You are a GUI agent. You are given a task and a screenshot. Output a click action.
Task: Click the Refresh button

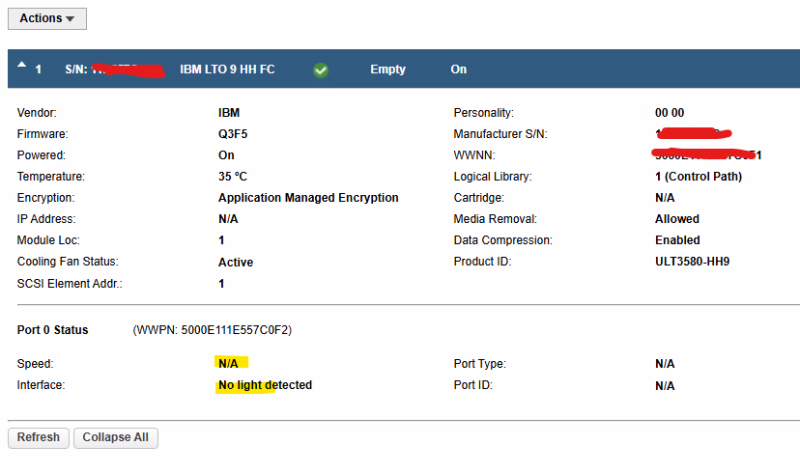point(38,438)
